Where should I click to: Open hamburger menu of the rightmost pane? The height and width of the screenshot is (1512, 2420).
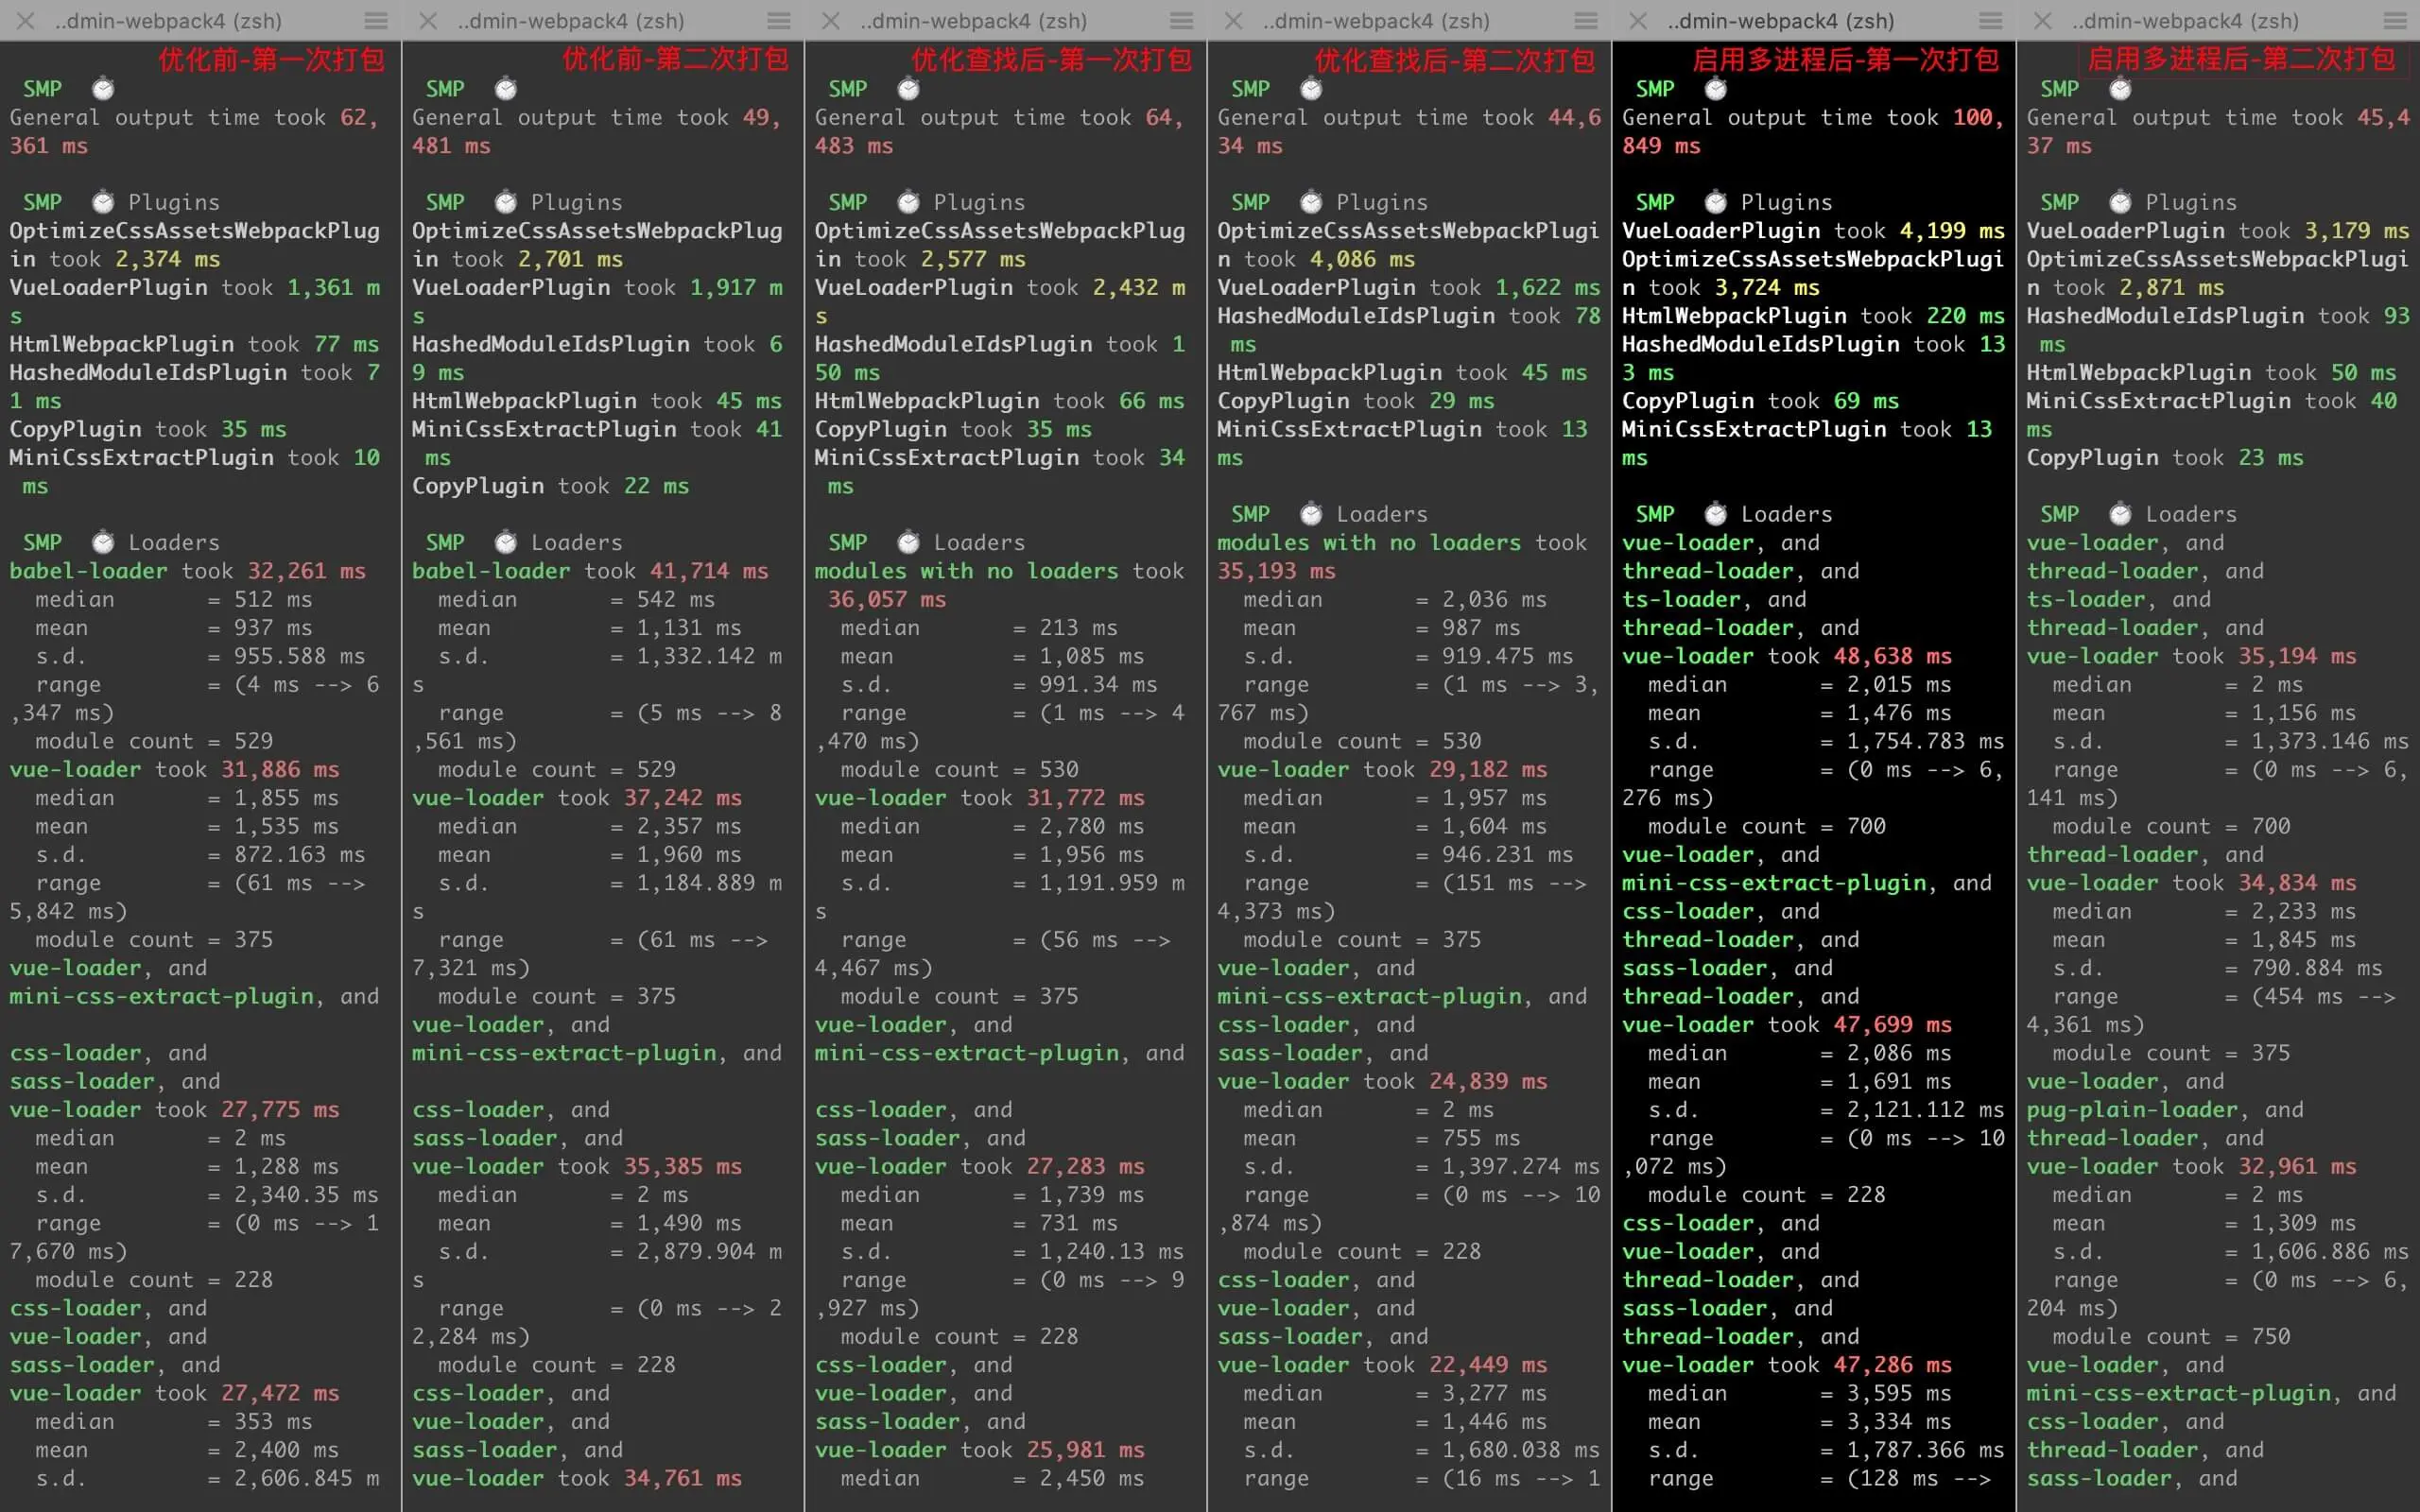2395,20
